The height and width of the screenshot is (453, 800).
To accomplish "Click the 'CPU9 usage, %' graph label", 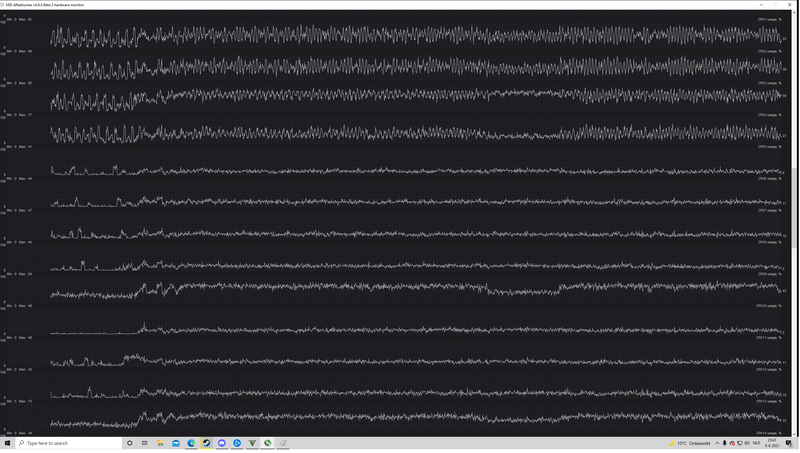I will point(769,274).
